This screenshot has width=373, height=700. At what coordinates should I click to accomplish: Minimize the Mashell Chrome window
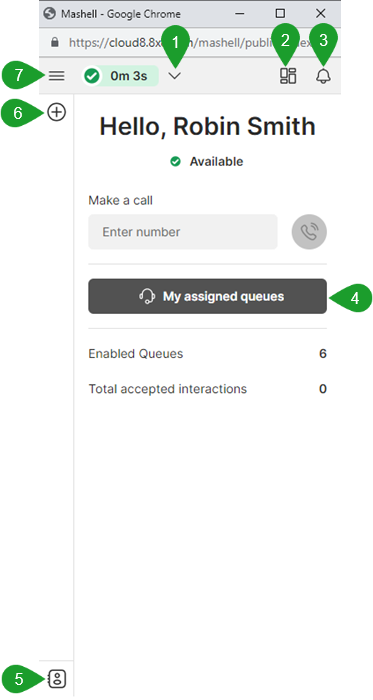[x=240, y=13]
